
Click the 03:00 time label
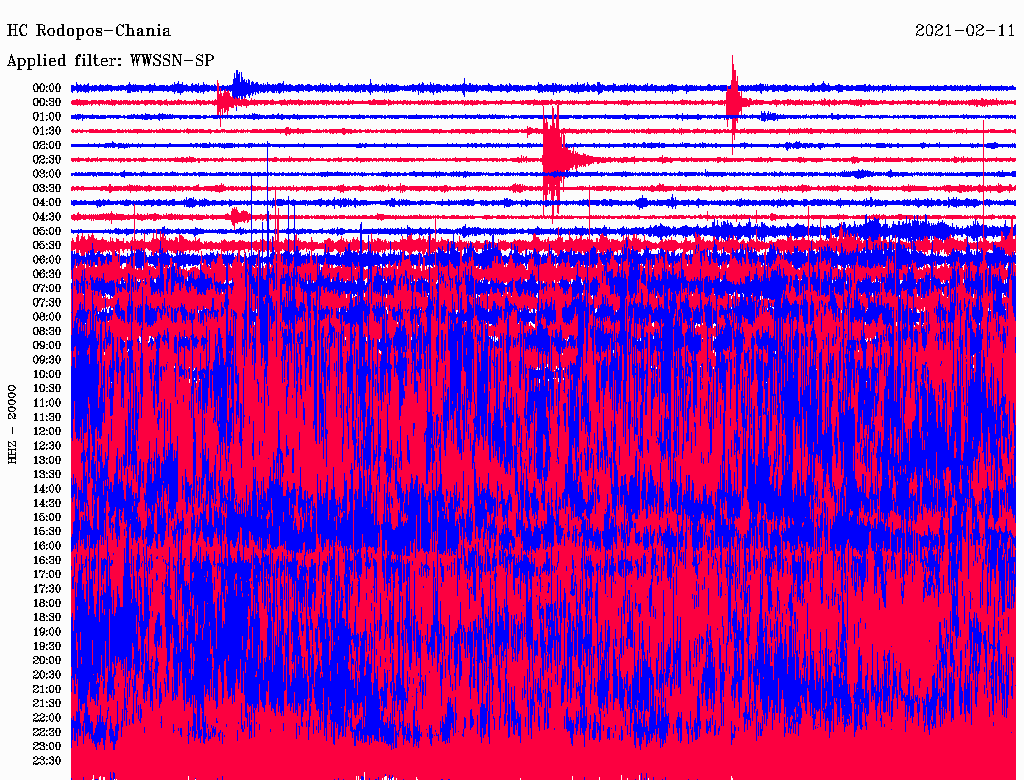tap(47, 174)
